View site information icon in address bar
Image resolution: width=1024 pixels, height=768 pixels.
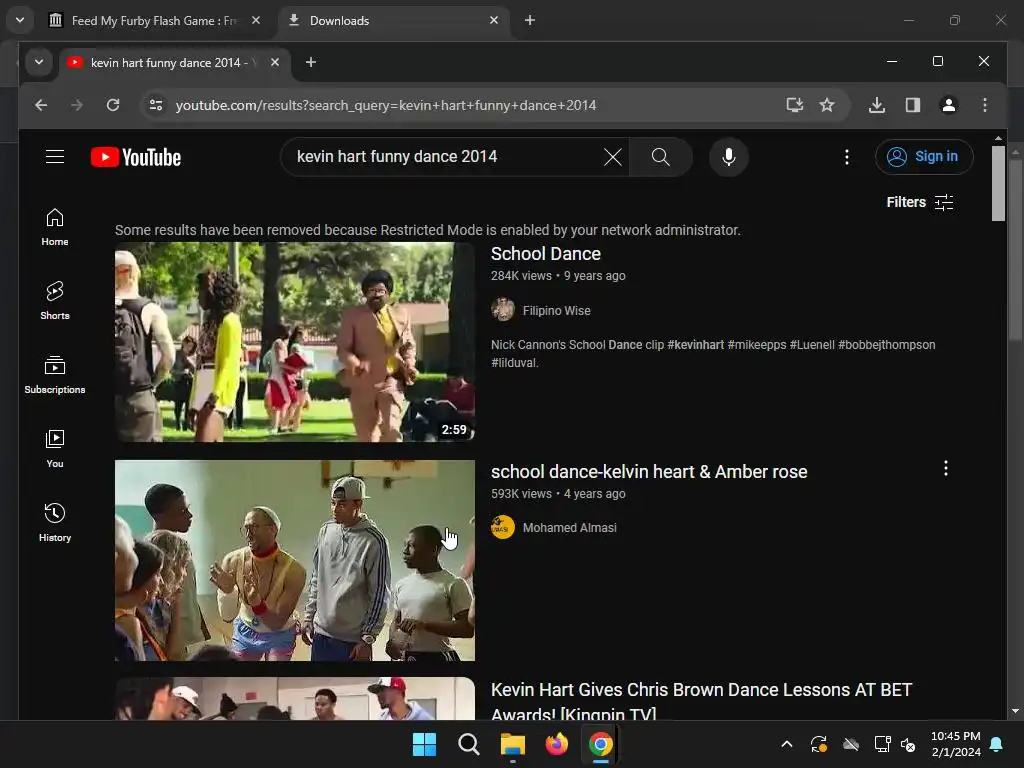(155, 105)
